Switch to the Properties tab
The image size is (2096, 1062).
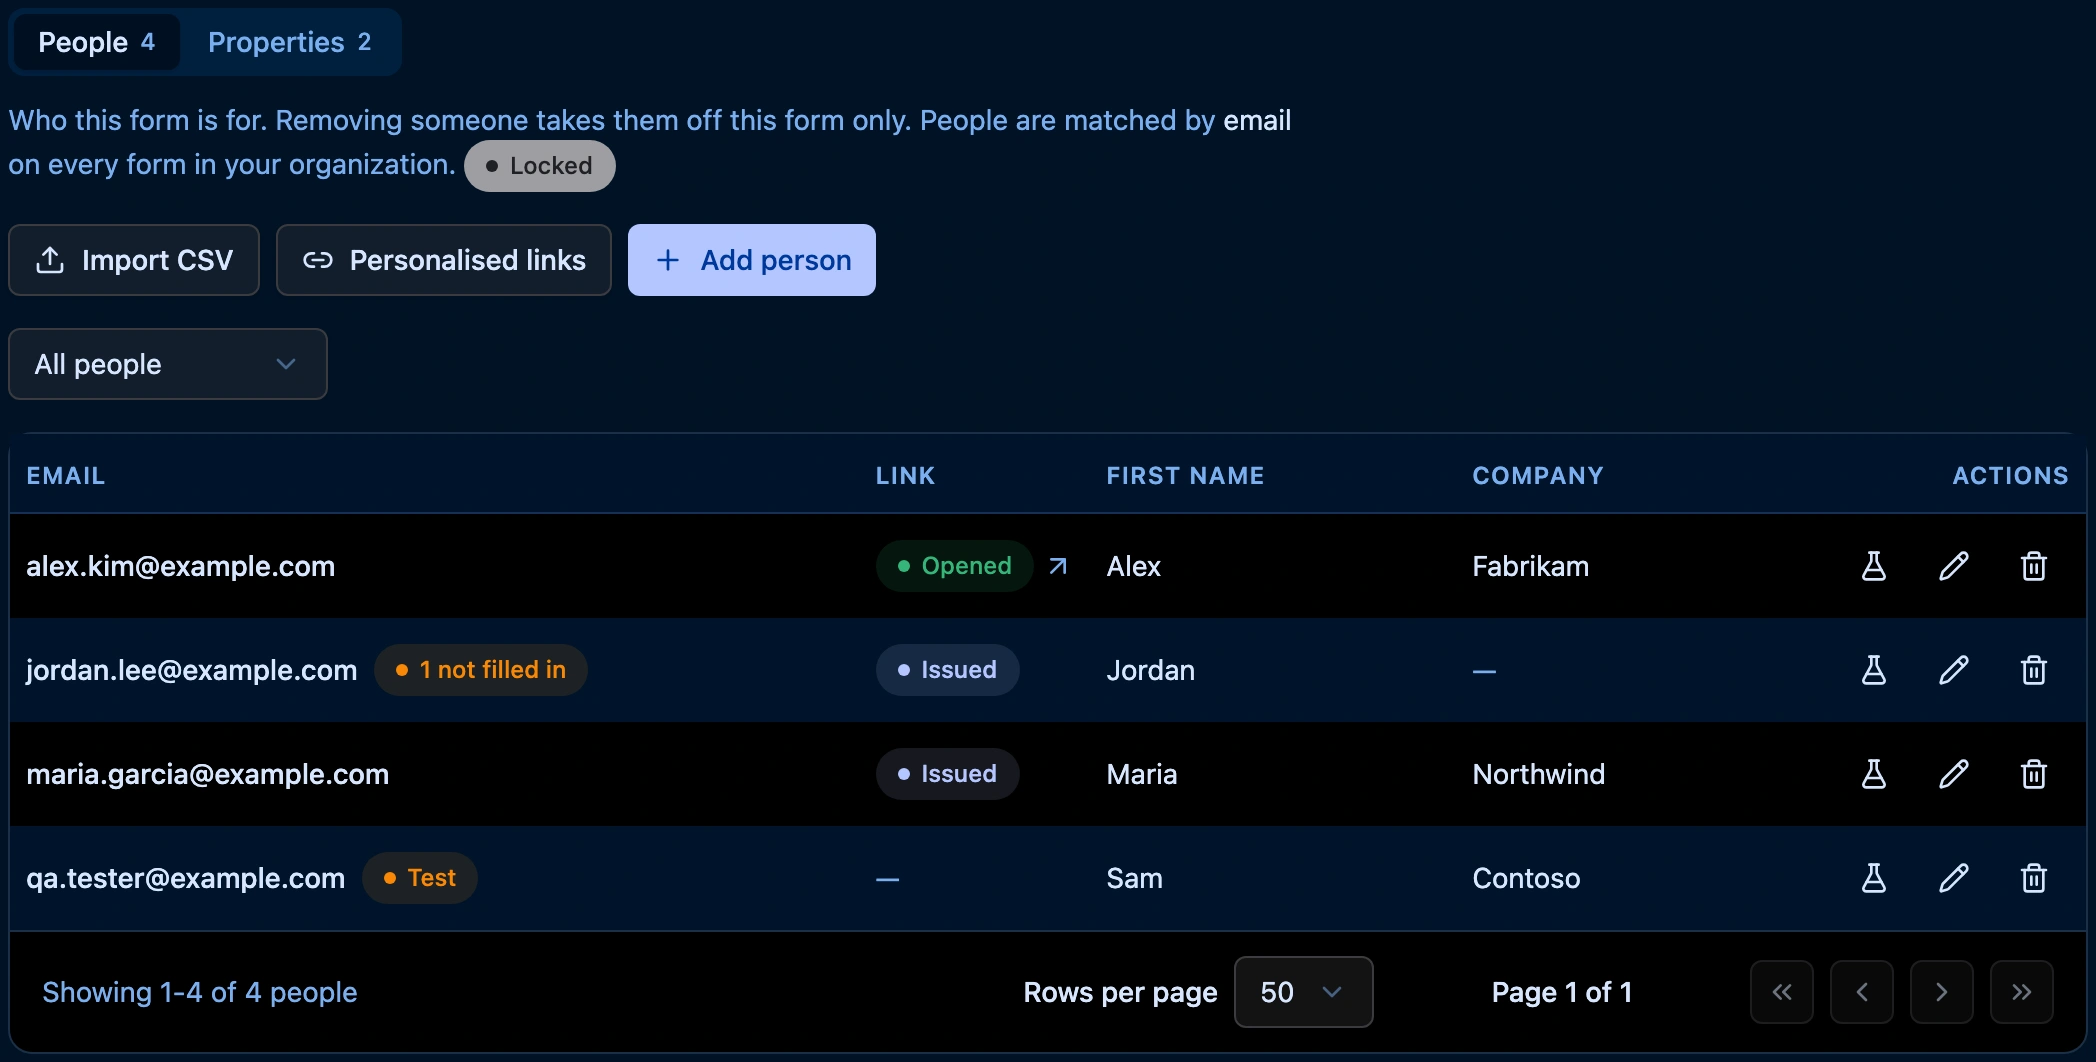click(x=290, y=42)
